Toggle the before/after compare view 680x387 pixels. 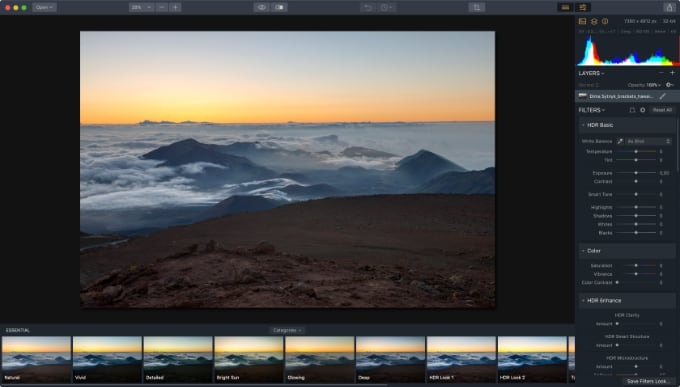tap(280, 7)
